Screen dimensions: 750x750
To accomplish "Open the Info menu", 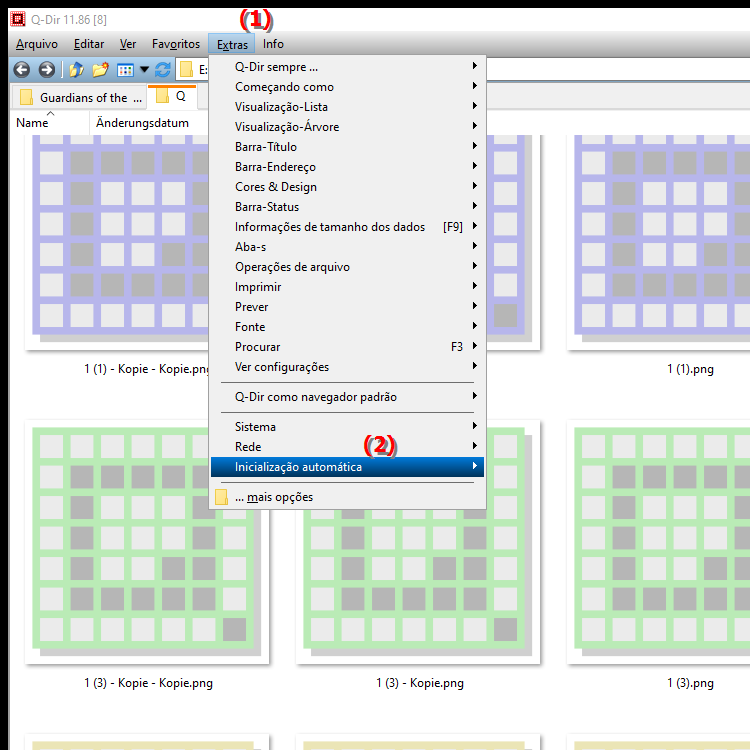I will coord(273,44).
